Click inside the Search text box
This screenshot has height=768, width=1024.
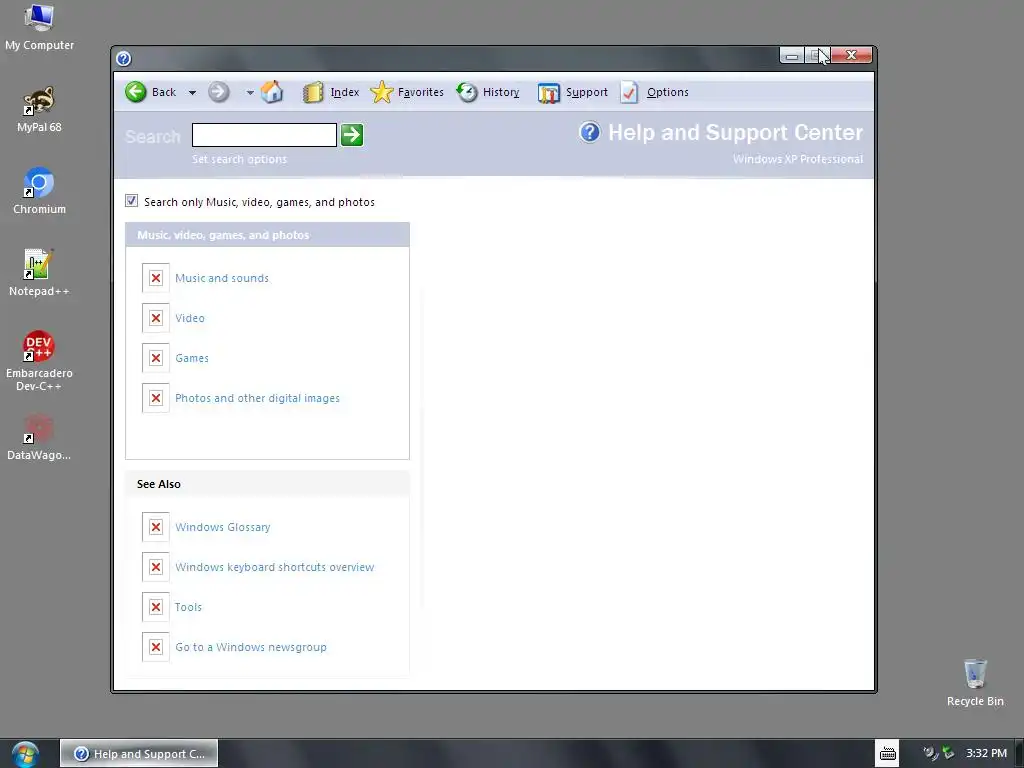(x=264, y=135)
